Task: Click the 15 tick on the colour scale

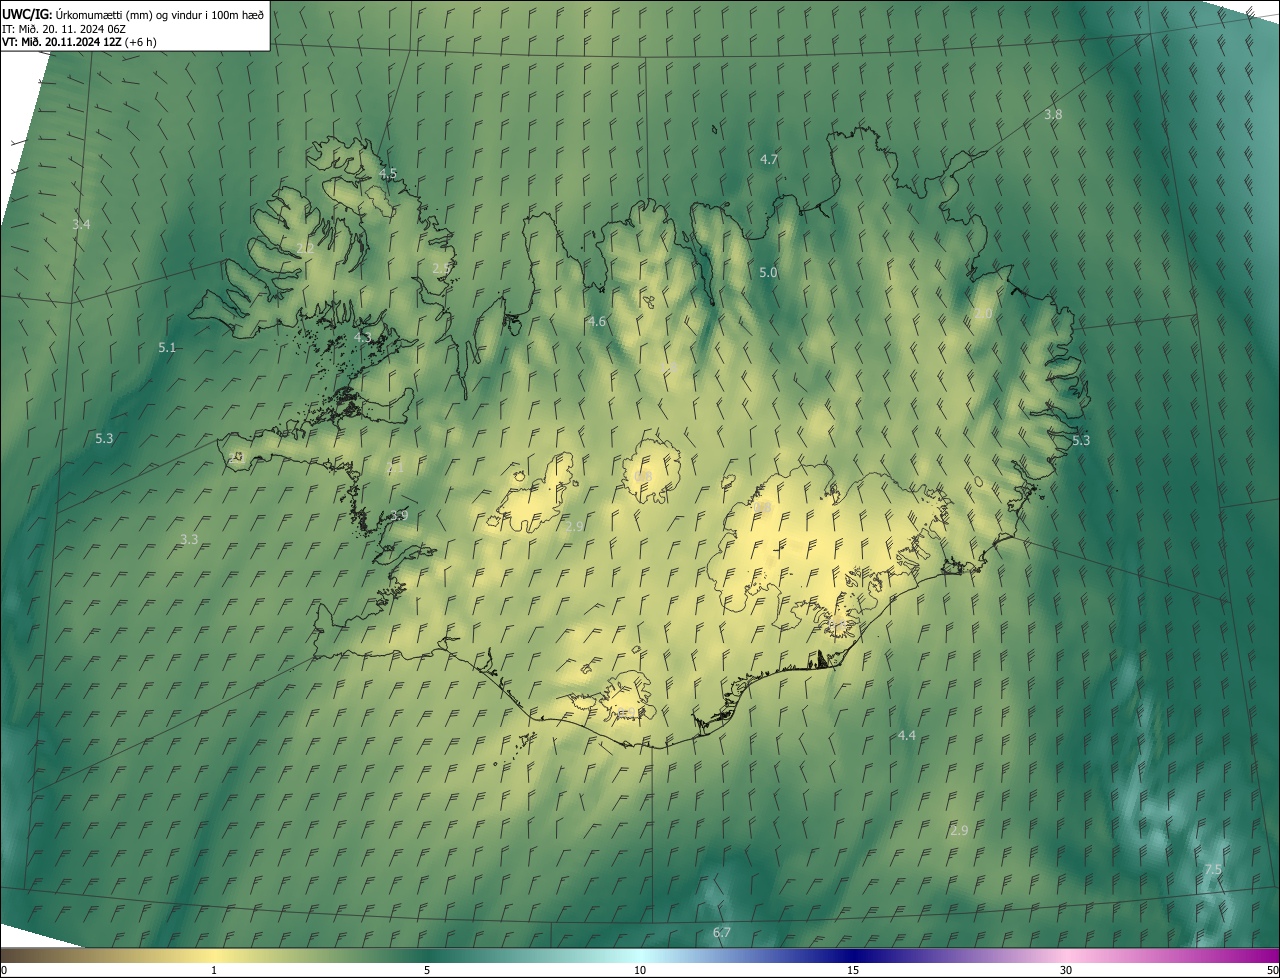Action: pos(853,970)
